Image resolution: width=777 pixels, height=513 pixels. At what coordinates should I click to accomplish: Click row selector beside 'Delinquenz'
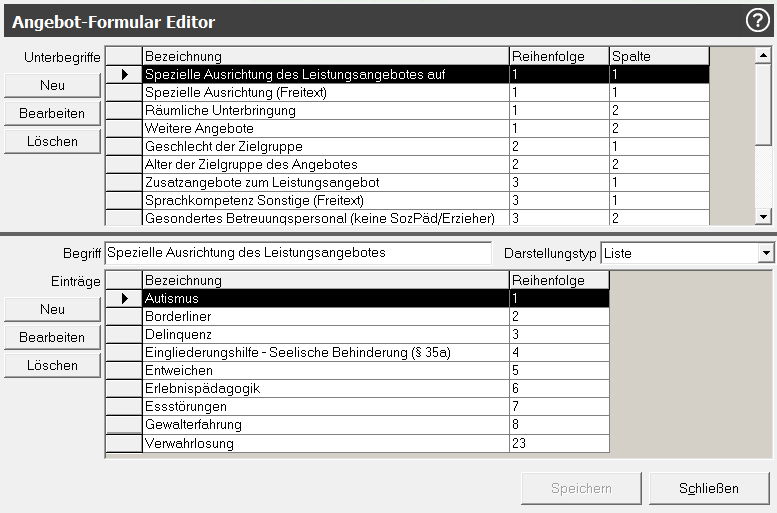pyautogui.click(x=124, y=334)
